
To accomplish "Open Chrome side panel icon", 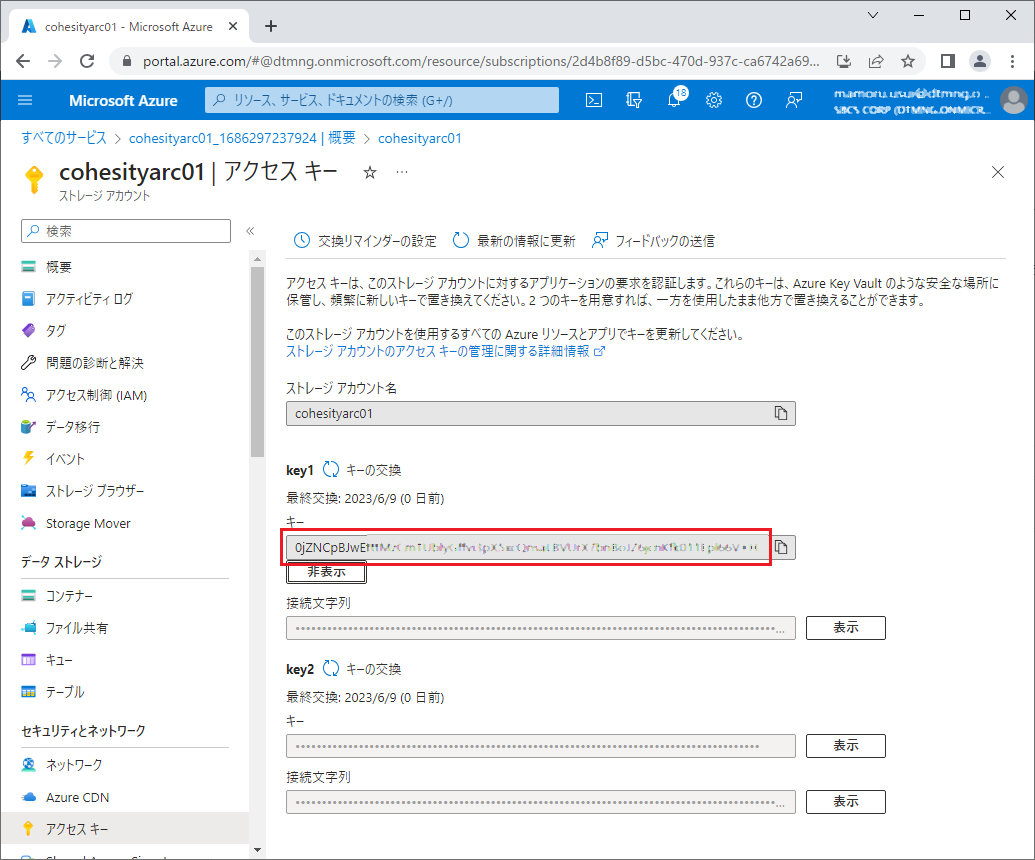I will (948, 61).
